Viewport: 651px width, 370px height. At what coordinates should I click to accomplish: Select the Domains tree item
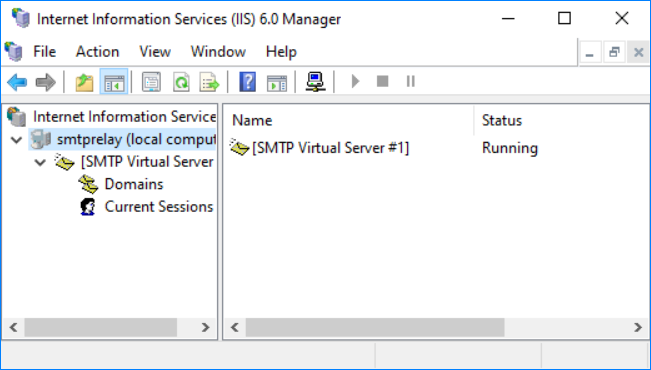[134, 184]
